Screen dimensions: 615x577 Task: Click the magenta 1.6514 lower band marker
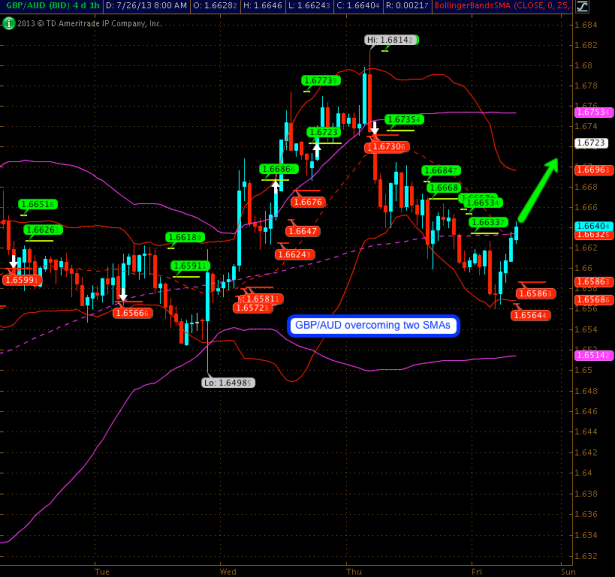[x=593, y=355]
